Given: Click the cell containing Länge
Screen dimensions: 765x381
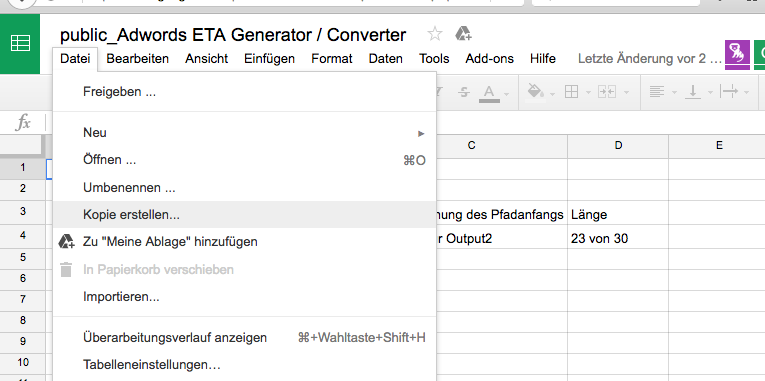Looking at the screenshot, I should [x=618, y=214].
